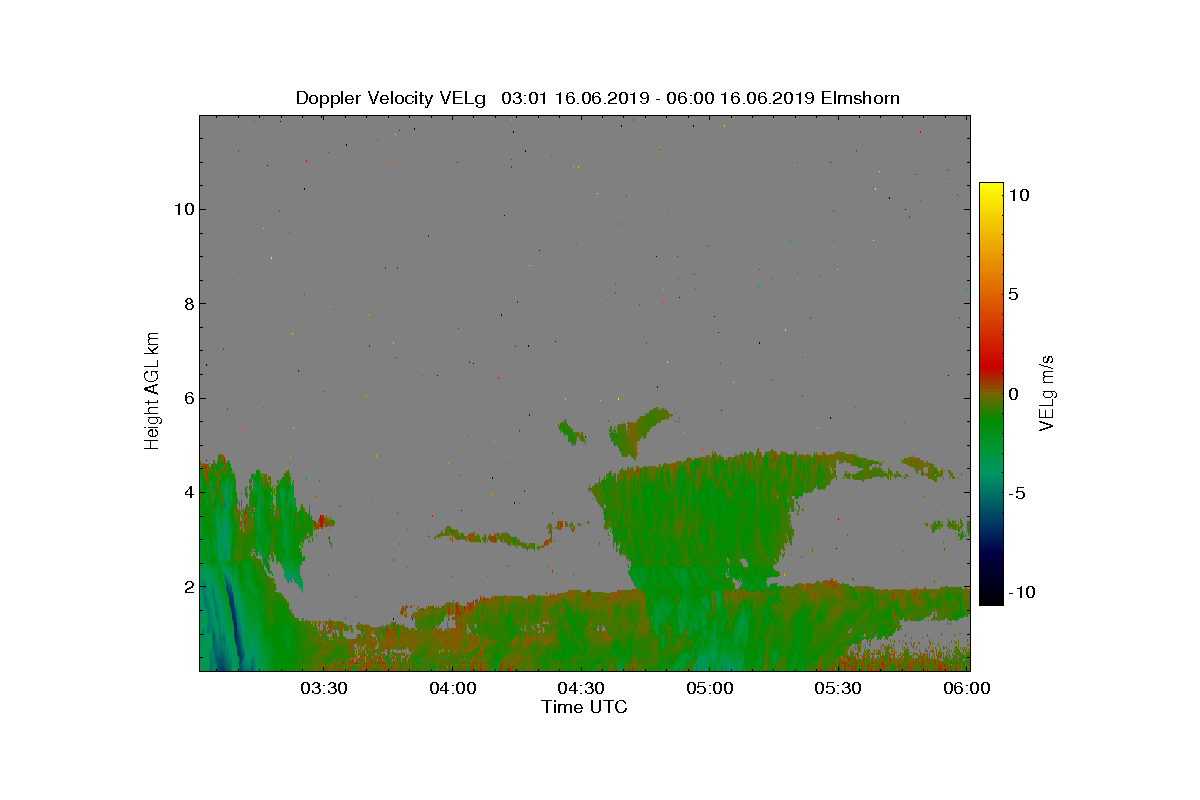
Task: Click the 'Time UTC' x-axis label
Action: (585, 707)
